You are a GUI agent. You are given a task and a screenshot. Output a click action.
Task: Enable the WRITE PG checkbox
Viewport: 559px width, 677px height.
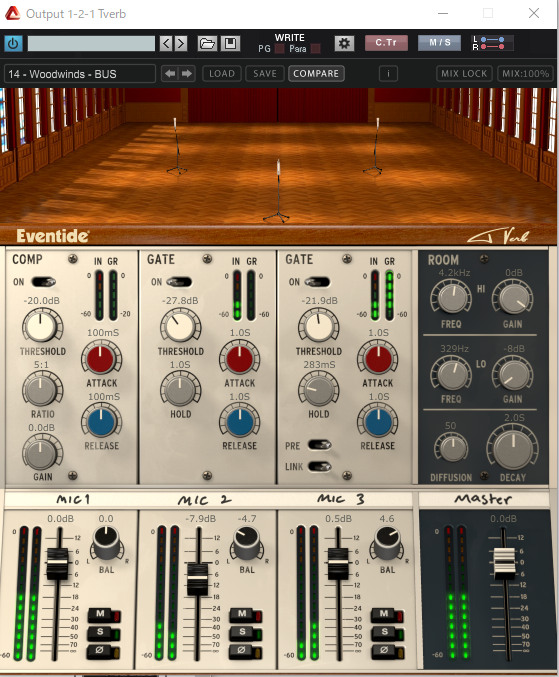tap(279, 49)
